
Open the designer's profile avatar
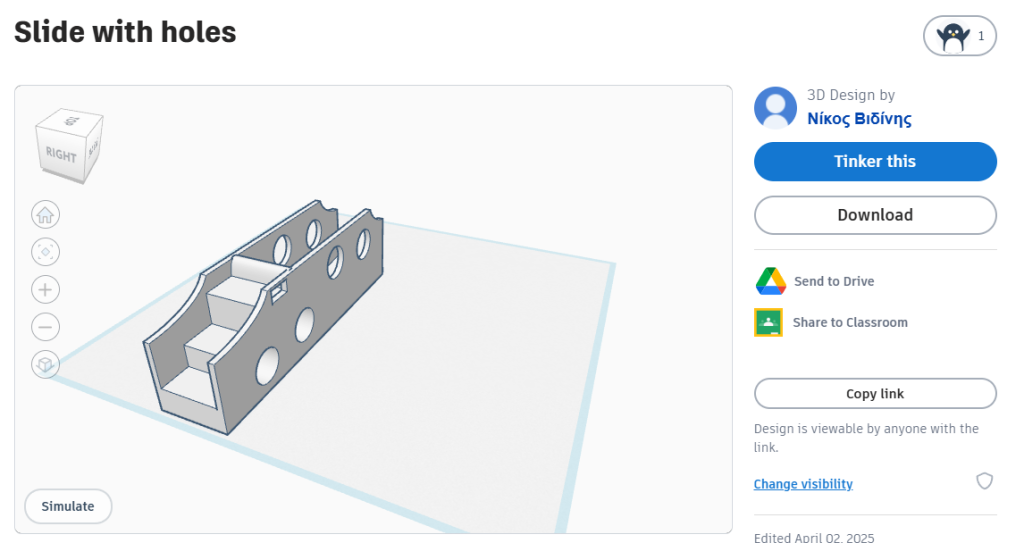point(775,107)
